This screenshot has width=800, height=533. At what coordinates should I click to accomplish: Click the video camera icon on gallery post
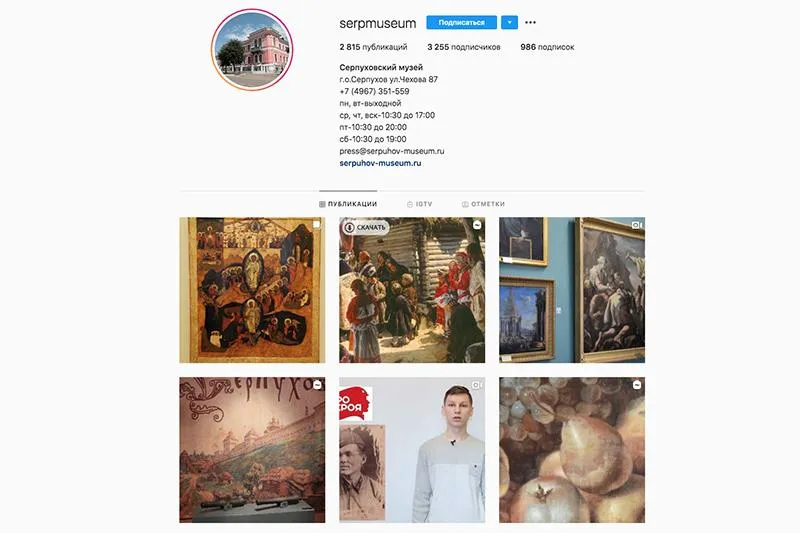coord(636,225)
